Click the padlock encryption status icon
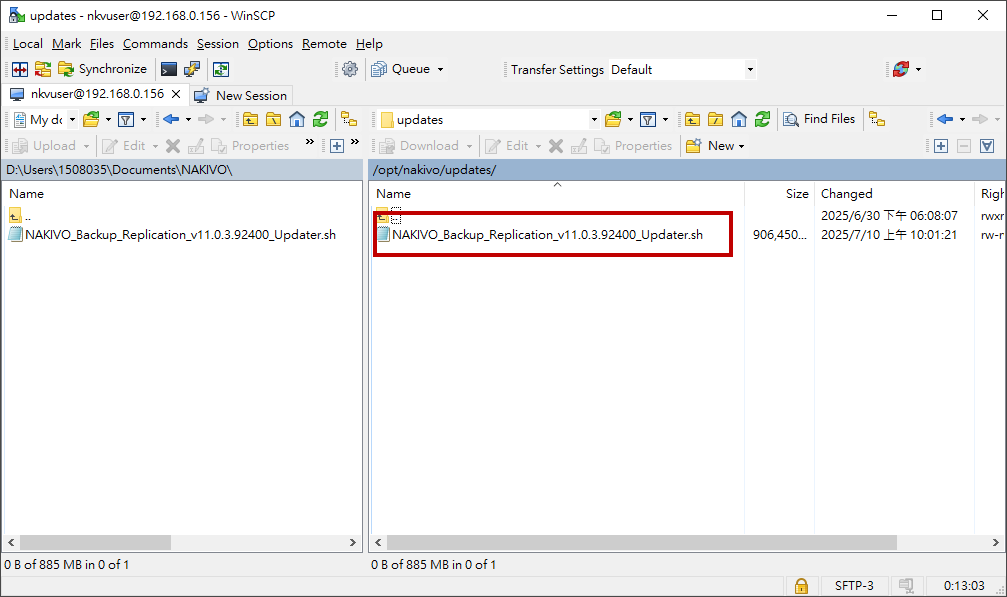Viewport: 1007px width, 597px height. pyautogui.click(x=801, y=585)
